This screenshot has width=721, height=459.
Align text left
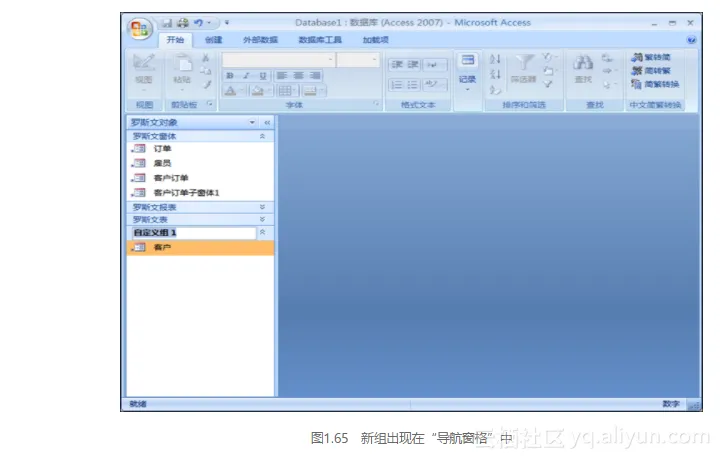[282, 75]
